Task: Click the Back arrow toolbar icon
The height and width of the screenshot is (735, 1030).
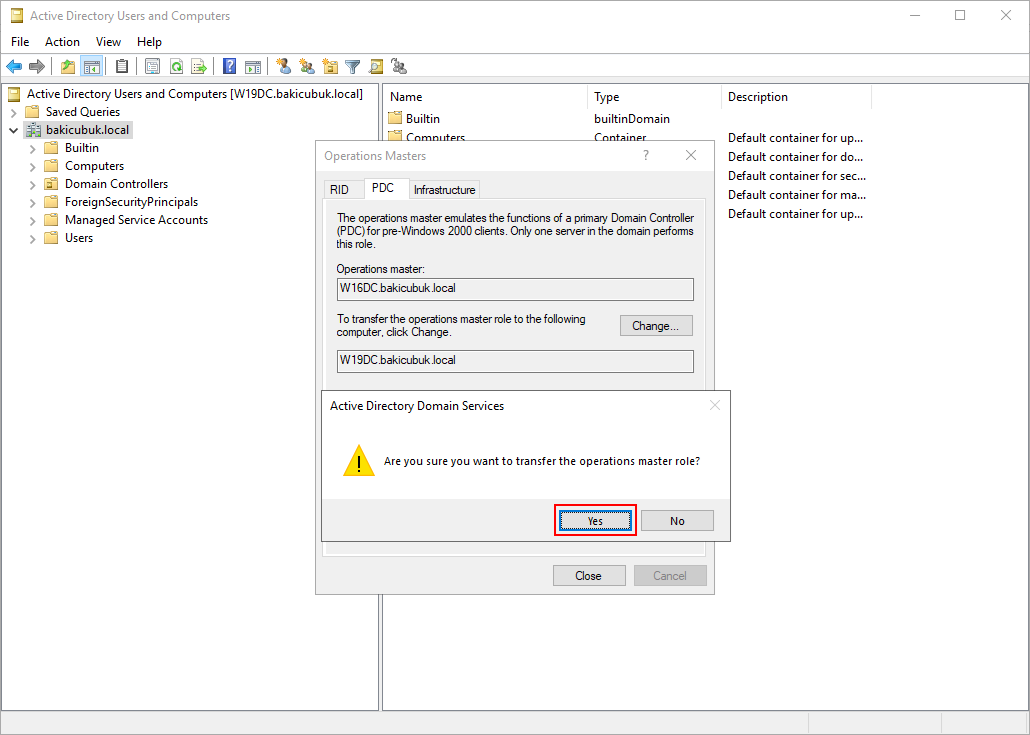Action: tap(14, 67)
